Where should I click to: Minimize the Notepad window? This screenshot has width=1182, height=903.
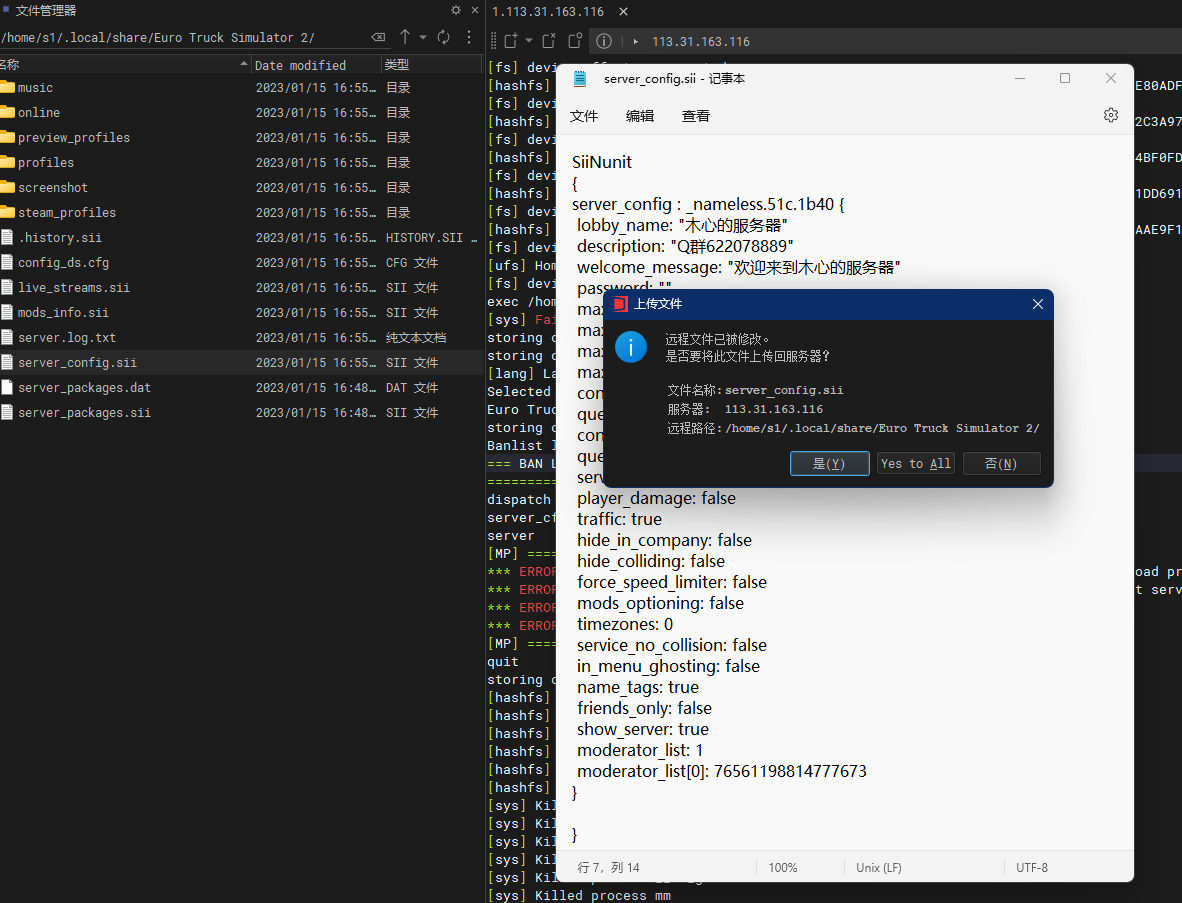pyautogui.click(x=1019, y=78)
